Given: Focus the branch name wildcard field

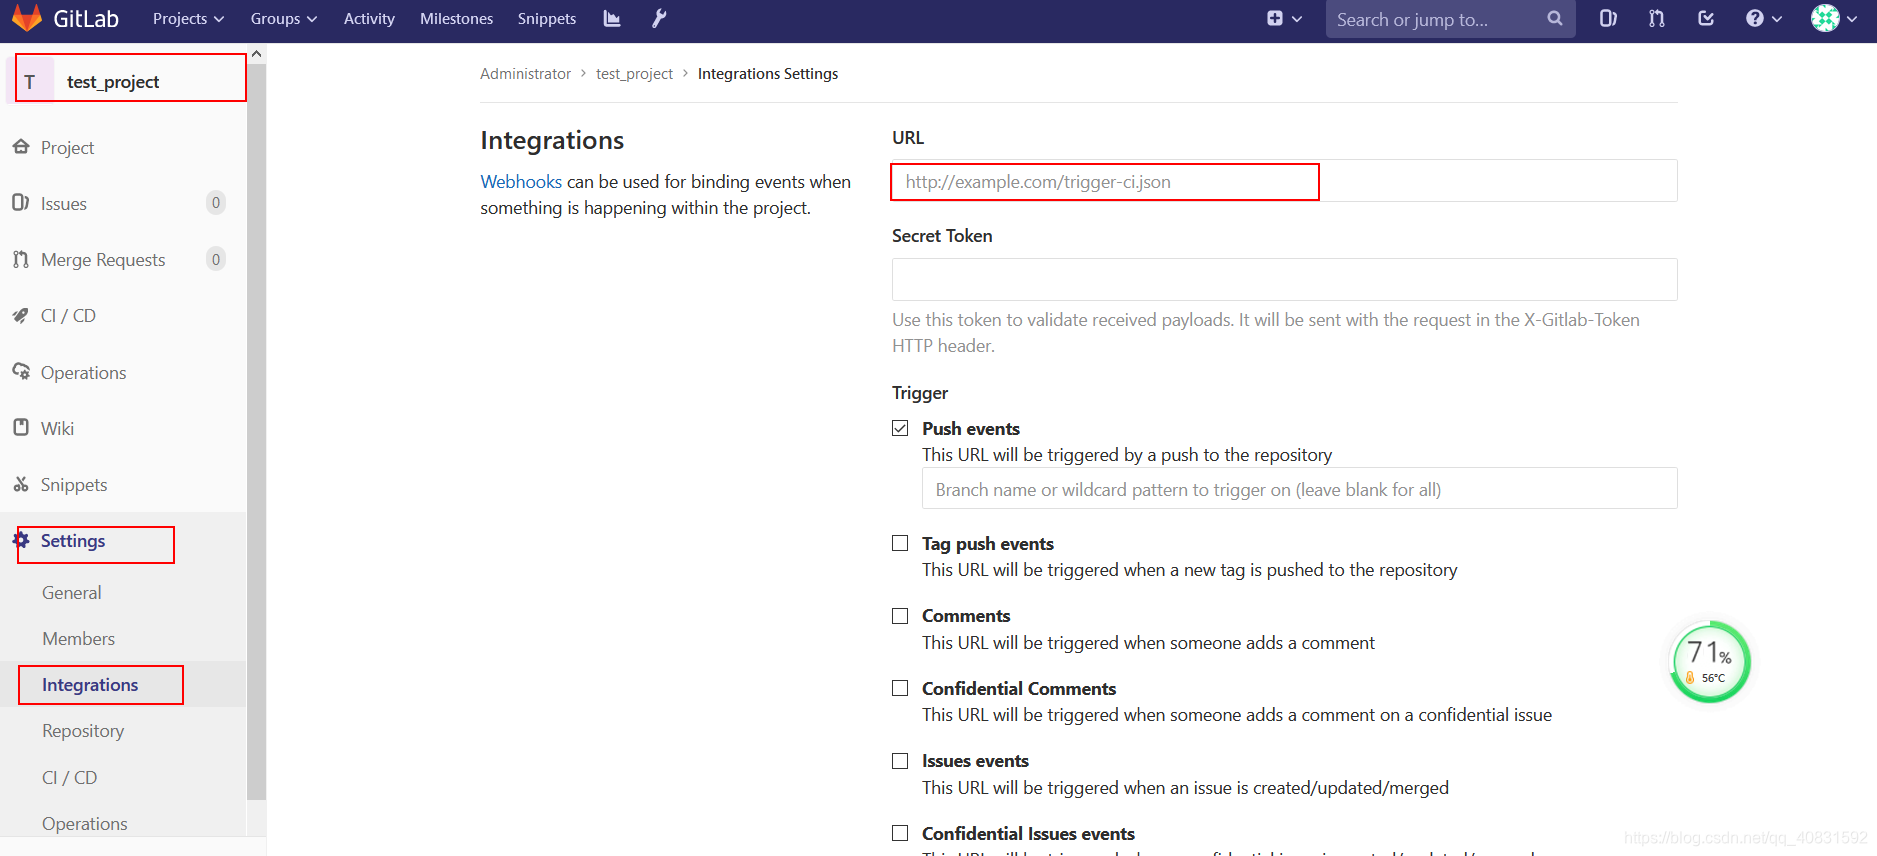Looking at the screenshot, I should 1299,489.
